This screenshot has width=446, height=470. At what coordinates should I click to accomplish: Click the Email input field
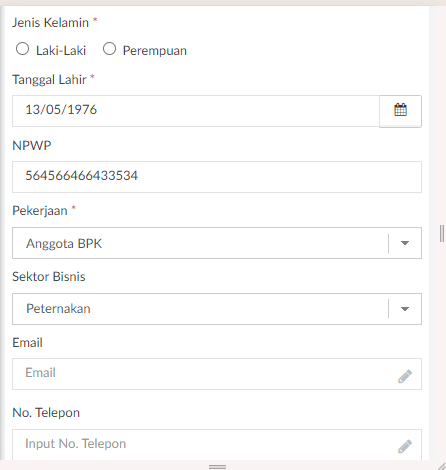[217, 374]
